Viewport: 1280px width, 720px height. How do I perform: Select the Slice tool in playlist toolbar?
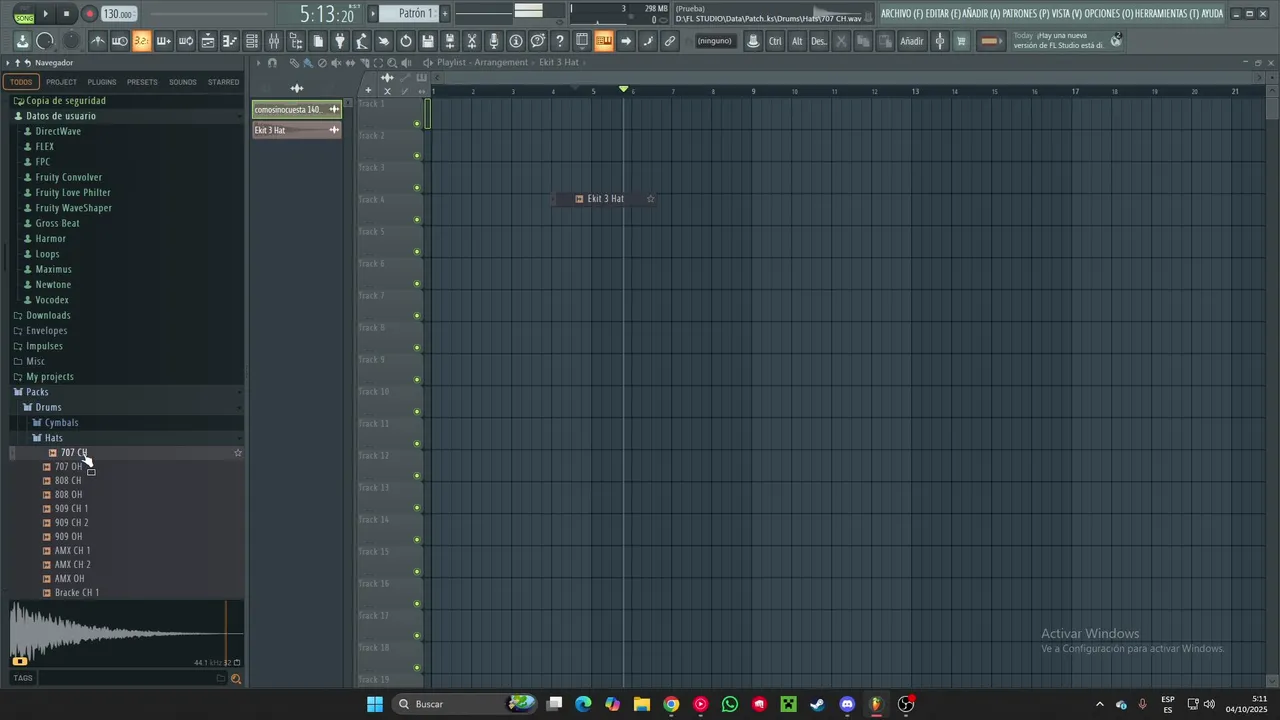364,63
